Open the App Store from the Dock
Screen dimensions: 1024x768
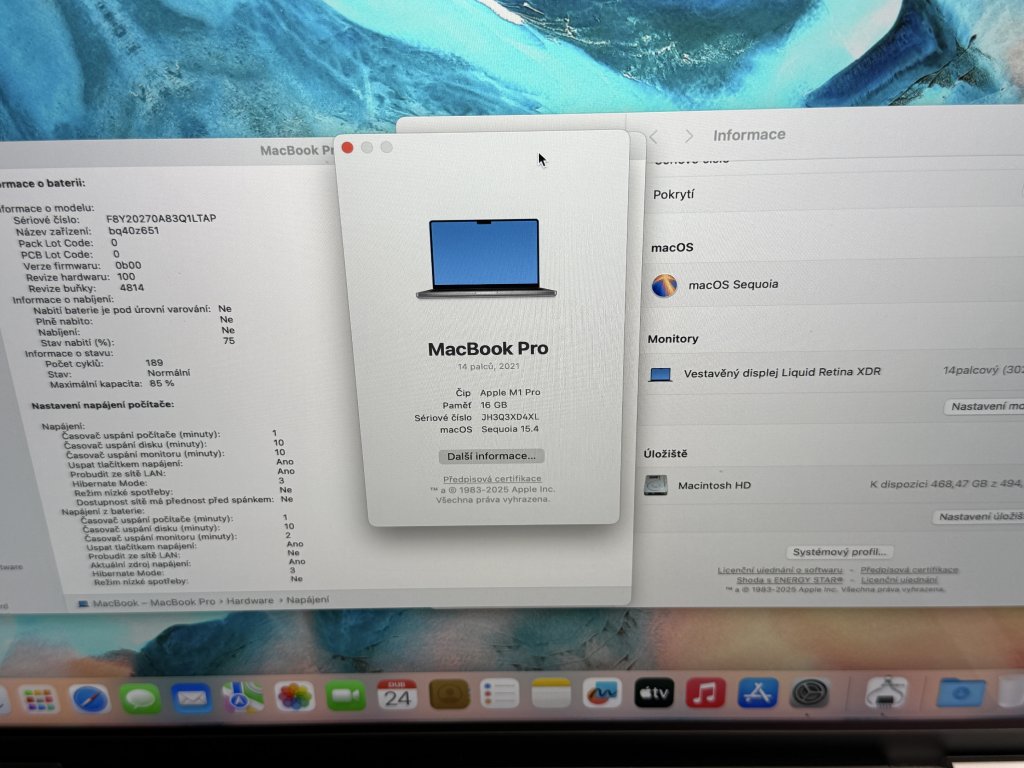click(758, 692)
